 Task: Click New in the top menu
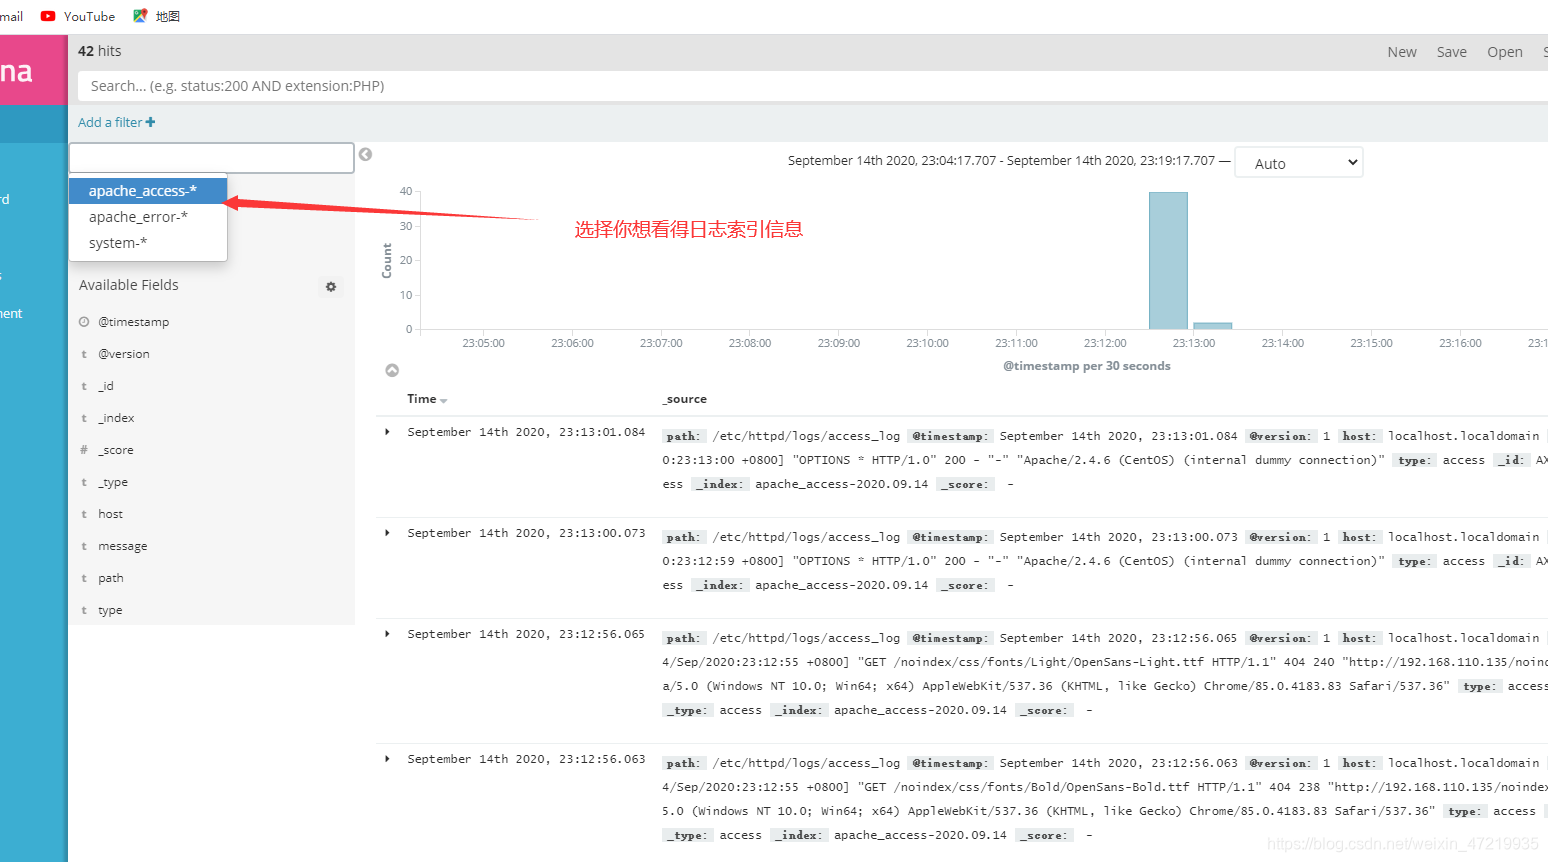pos(1402,52)
